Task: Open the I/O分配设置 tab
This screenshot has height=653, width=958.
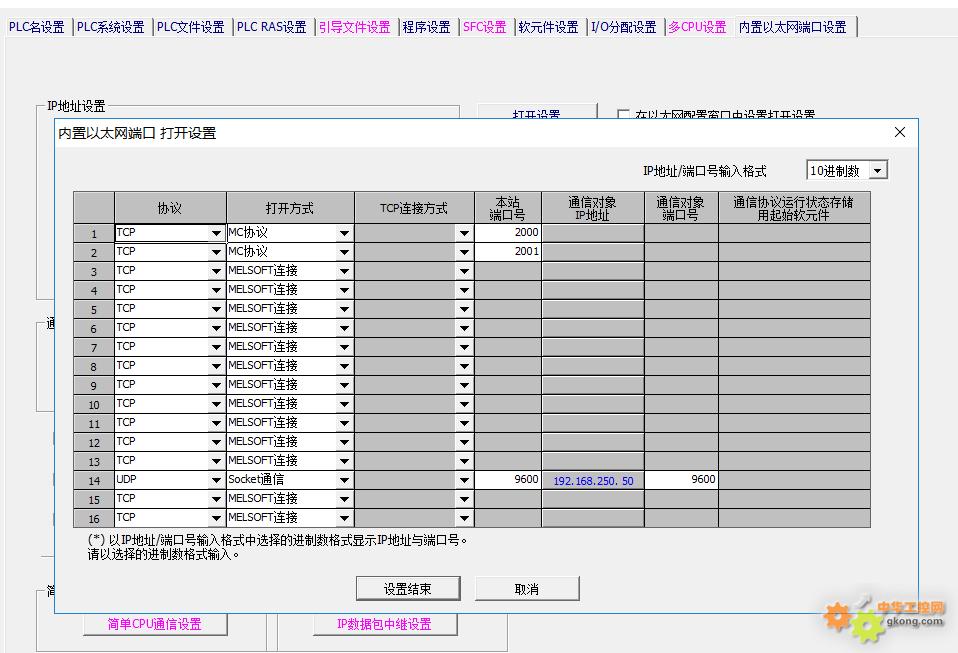Action: click(624, 27)
